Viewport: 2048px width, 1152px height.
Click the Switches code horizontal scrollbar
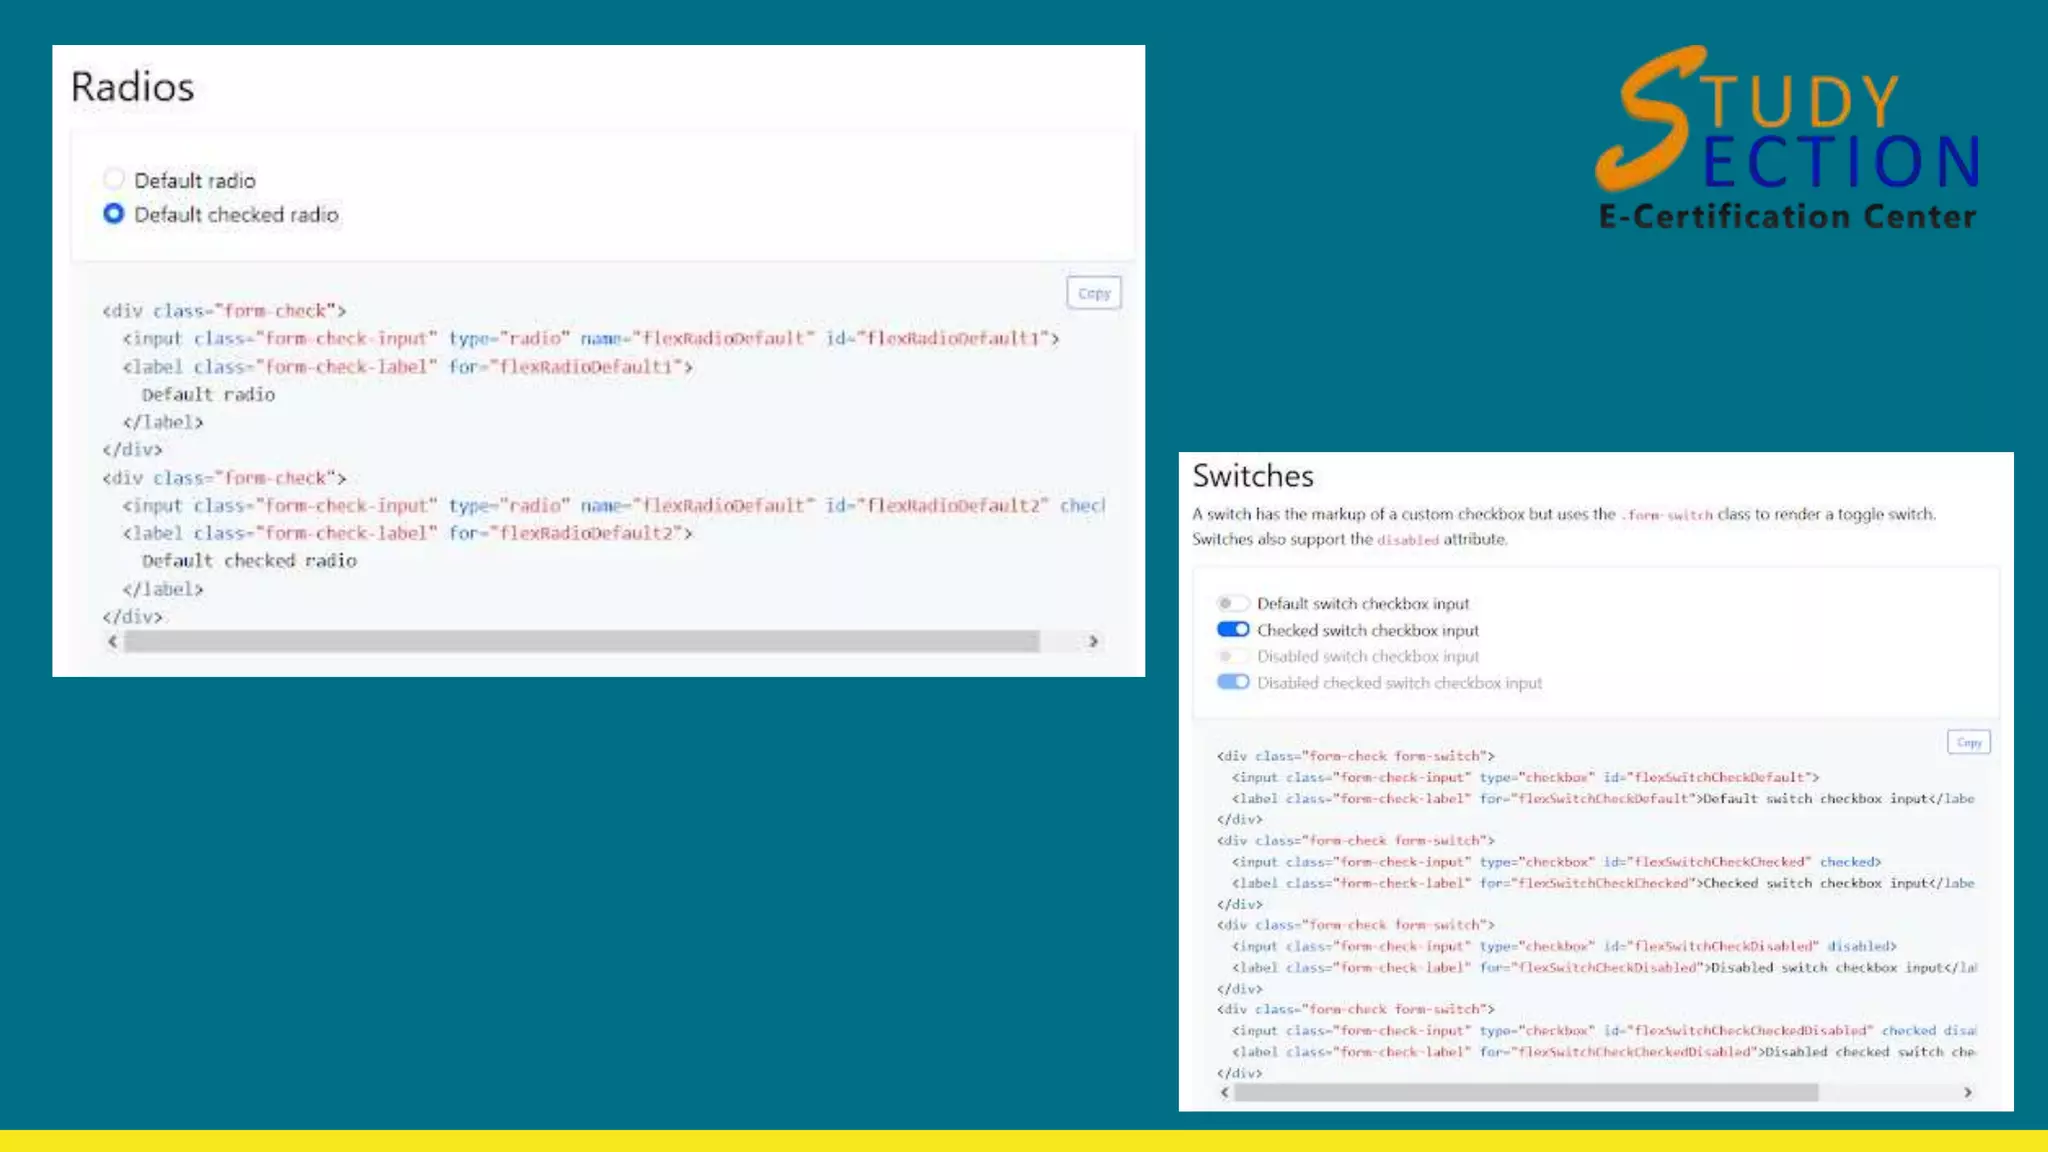pos(1525,1092)
